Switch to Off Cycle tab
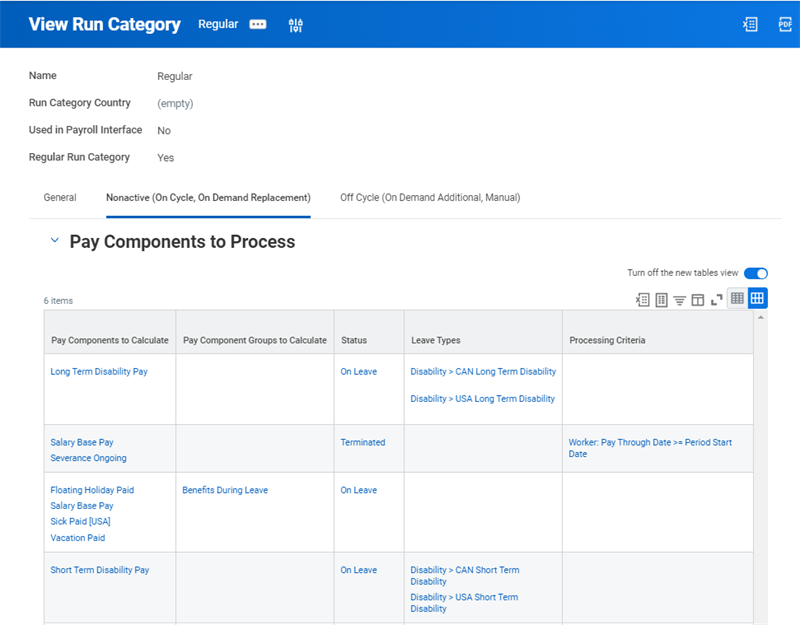 430,197
